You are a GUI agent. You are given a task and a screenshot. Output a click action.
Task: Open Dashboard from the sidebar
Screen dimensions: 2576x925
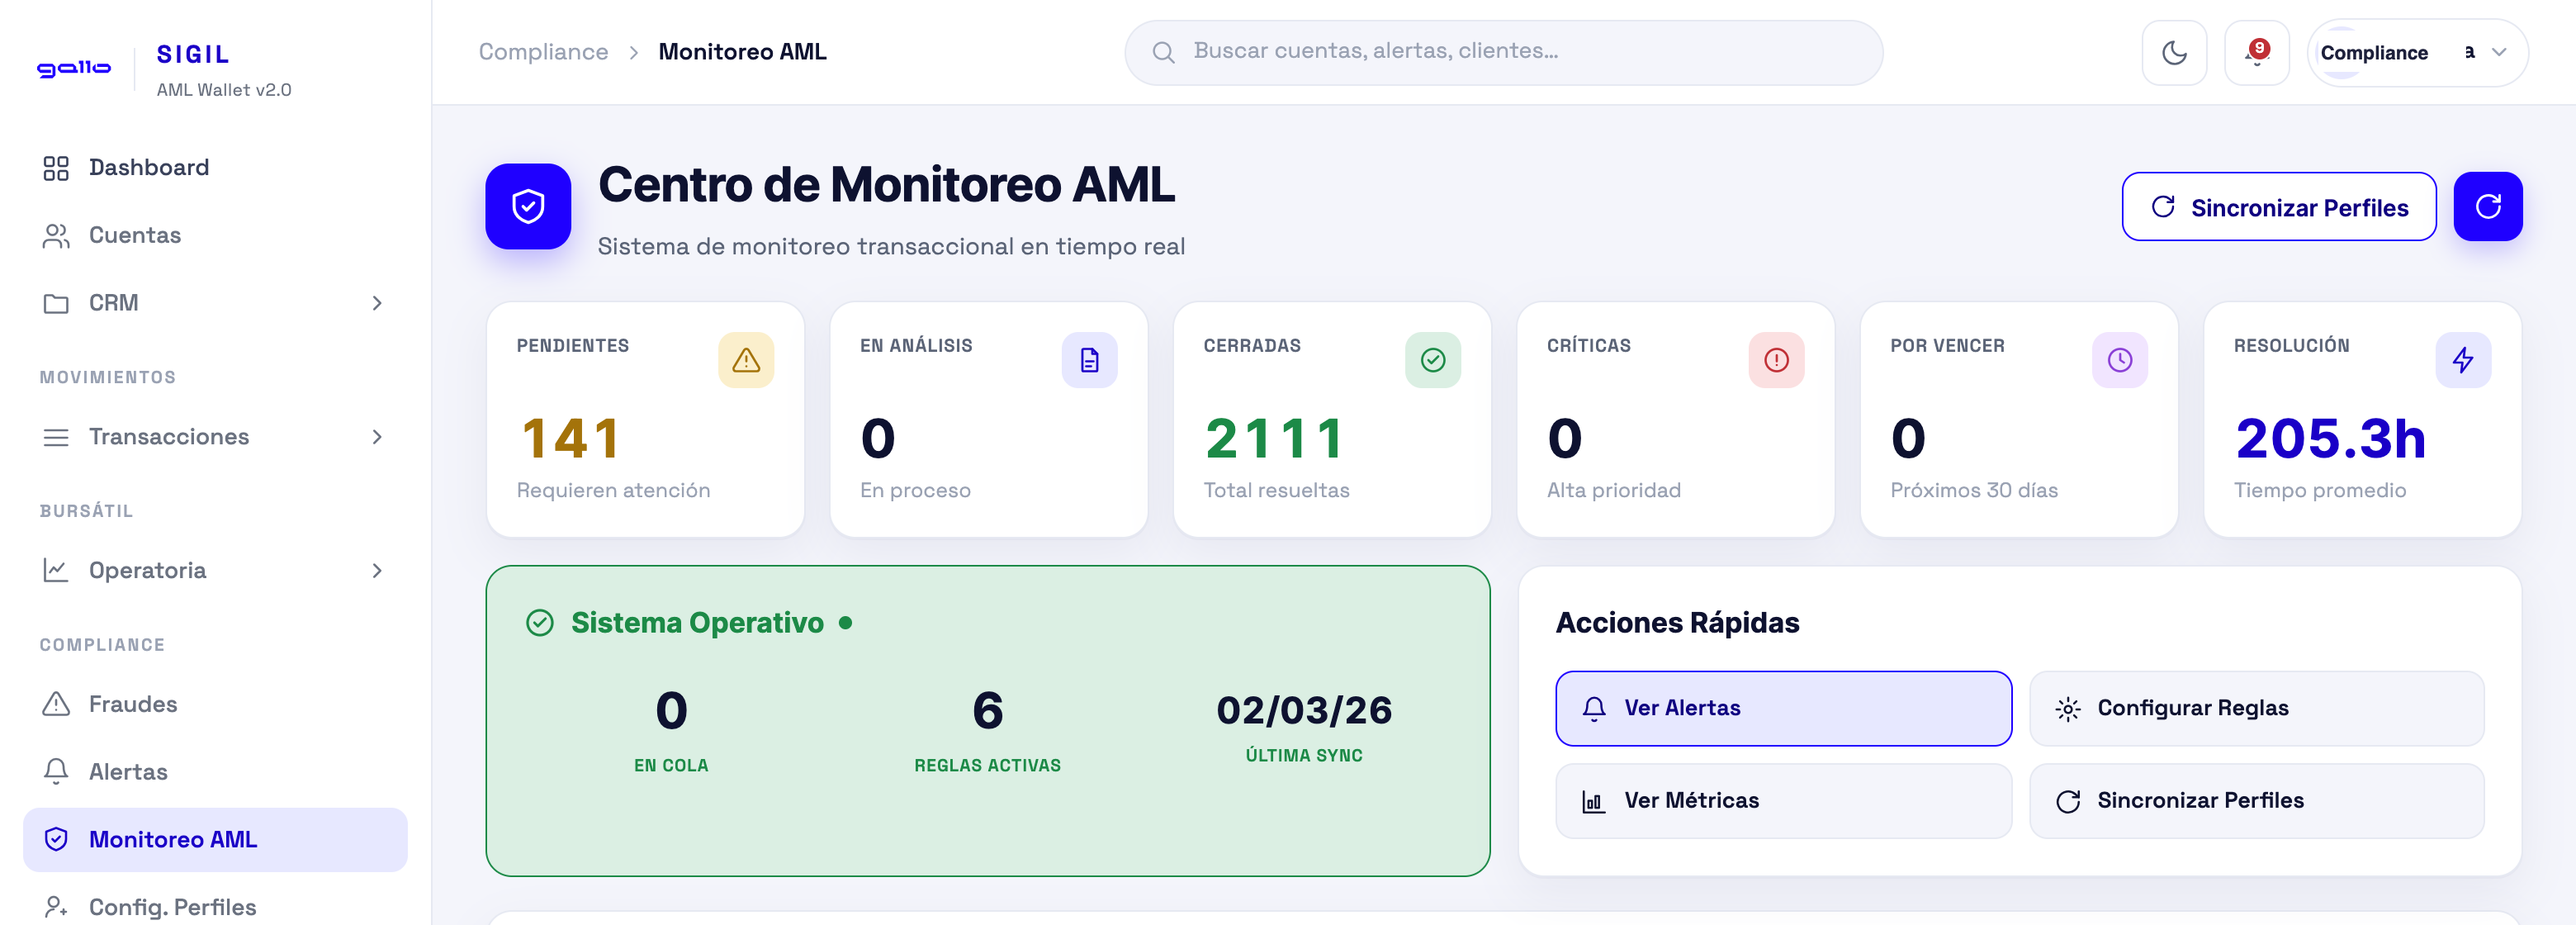tap(215, 167)
